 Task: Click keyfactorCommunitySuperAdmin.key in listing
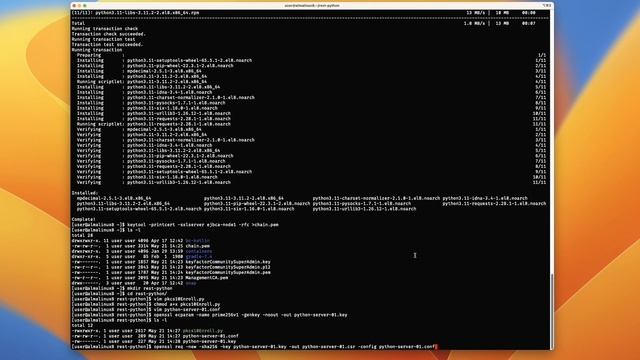tap(228, 262)
